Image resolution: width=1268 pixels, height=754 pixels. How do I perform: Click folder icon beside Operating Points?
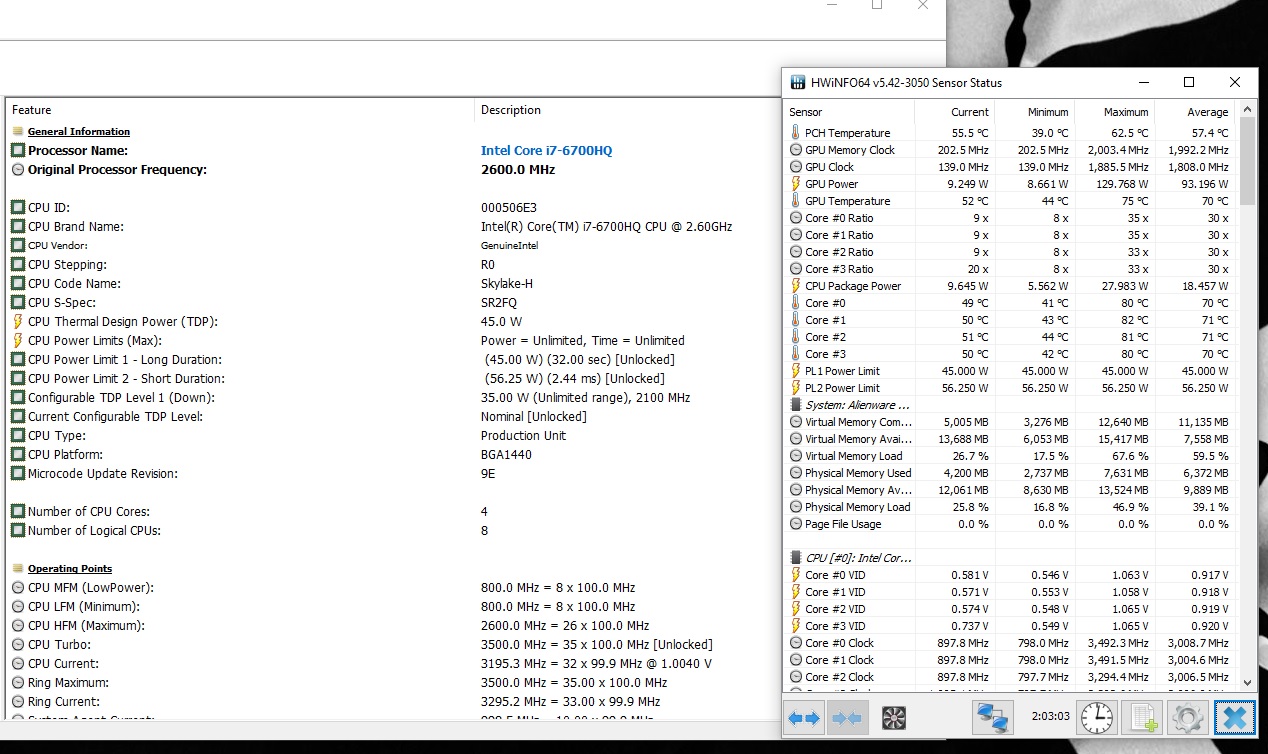(18, 569)
